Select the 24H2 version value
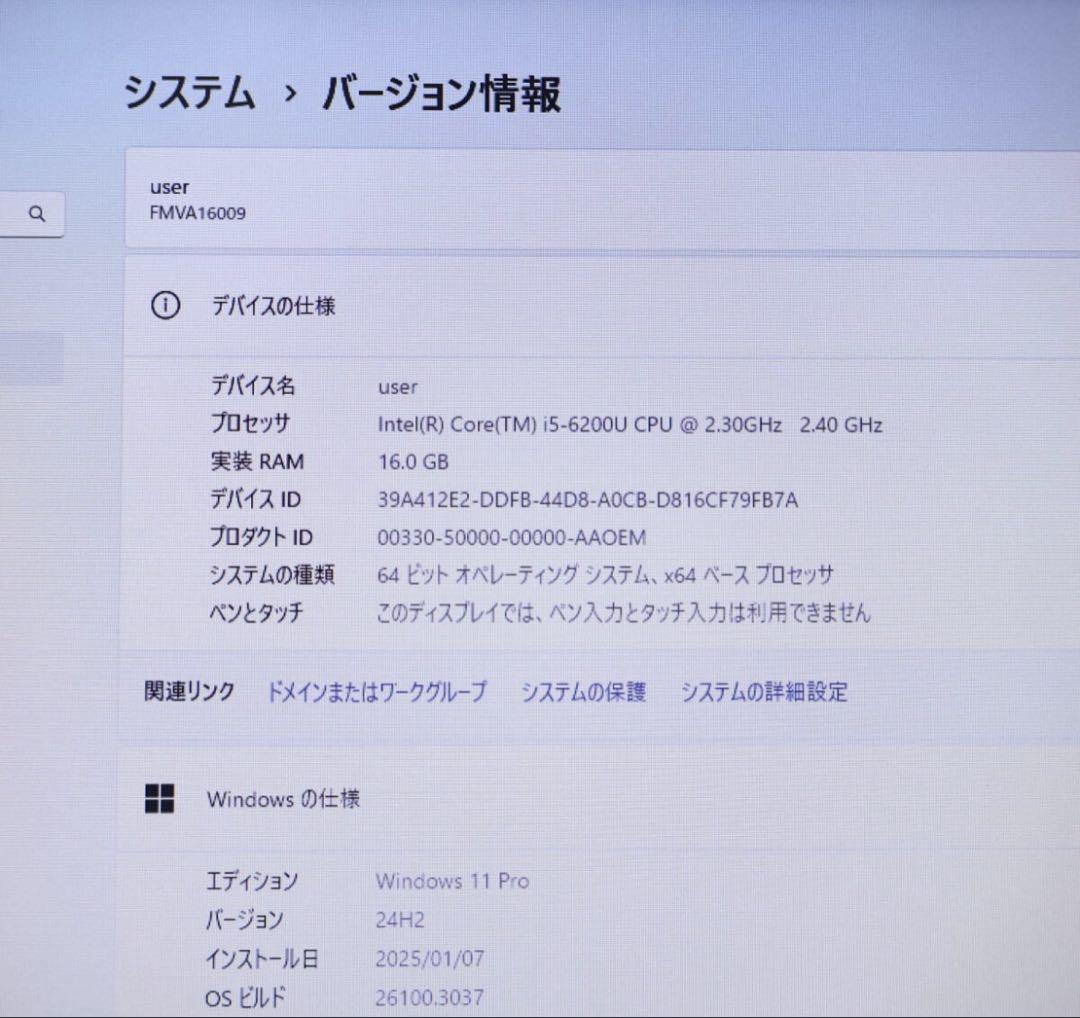This screenshot has height=1018, width=1080. (x=400, y=920)
